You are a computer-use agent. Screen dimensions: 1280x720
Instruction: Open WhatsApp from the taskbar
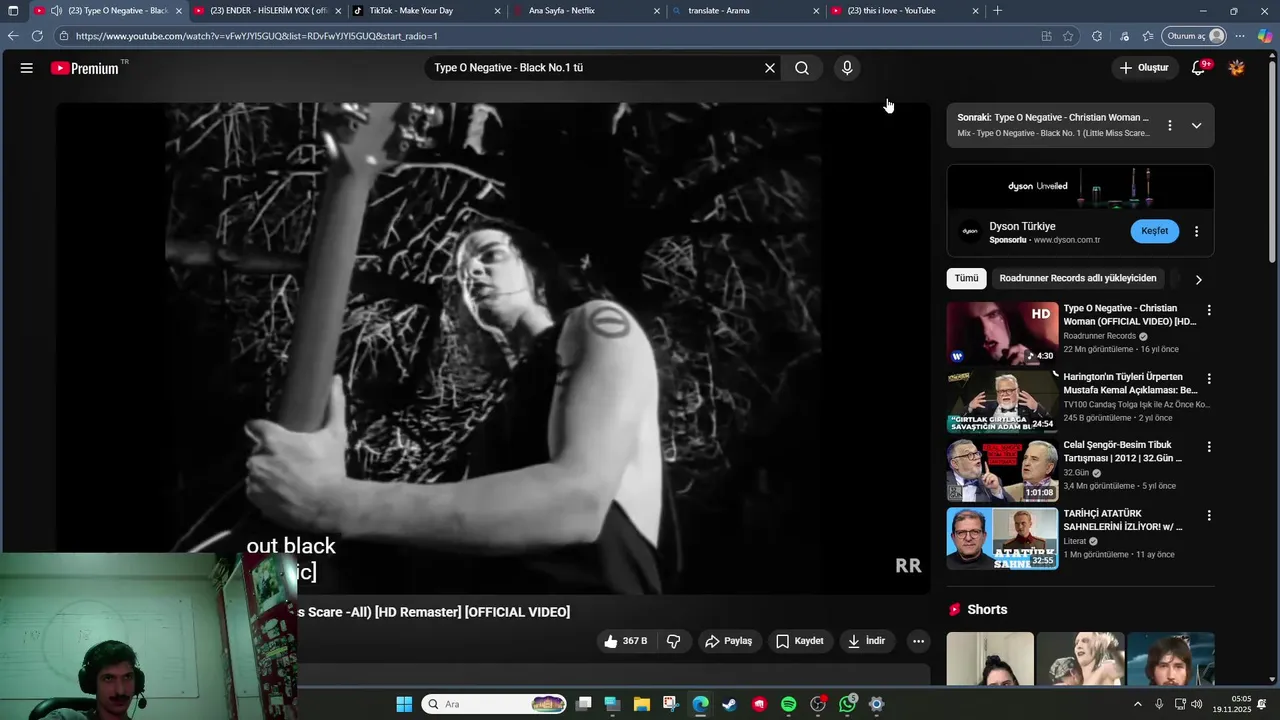coord(848,704)
